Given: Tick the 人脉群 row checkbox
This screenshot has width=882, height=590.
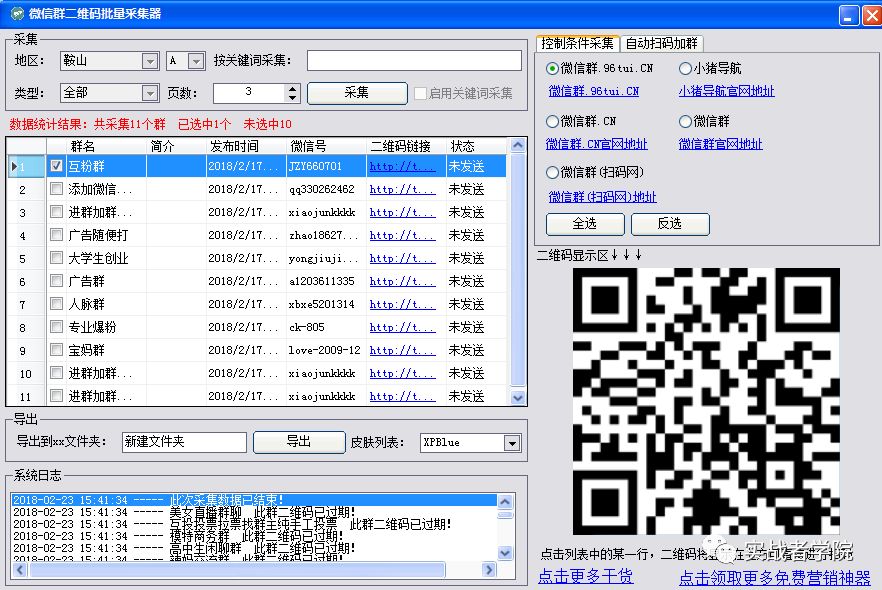Looking at the screenshot, I should (x=56, y=304).
